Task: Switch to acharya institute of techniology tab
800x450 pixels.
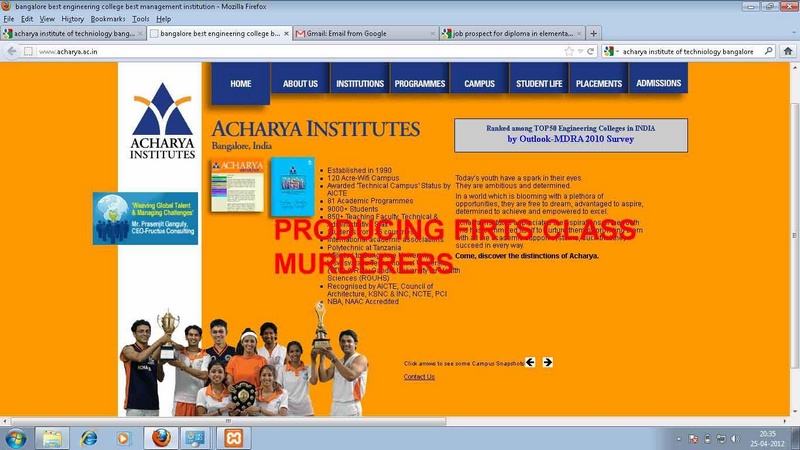Action: [74, 34]
